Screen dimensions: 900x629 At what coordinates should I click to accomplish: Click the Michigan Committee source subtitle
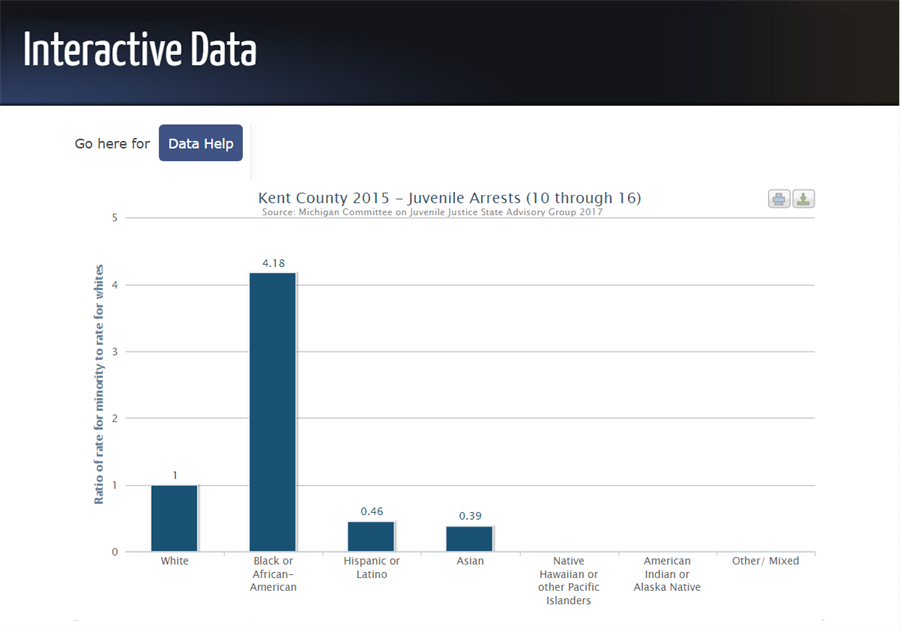click(x=432, y=212)
